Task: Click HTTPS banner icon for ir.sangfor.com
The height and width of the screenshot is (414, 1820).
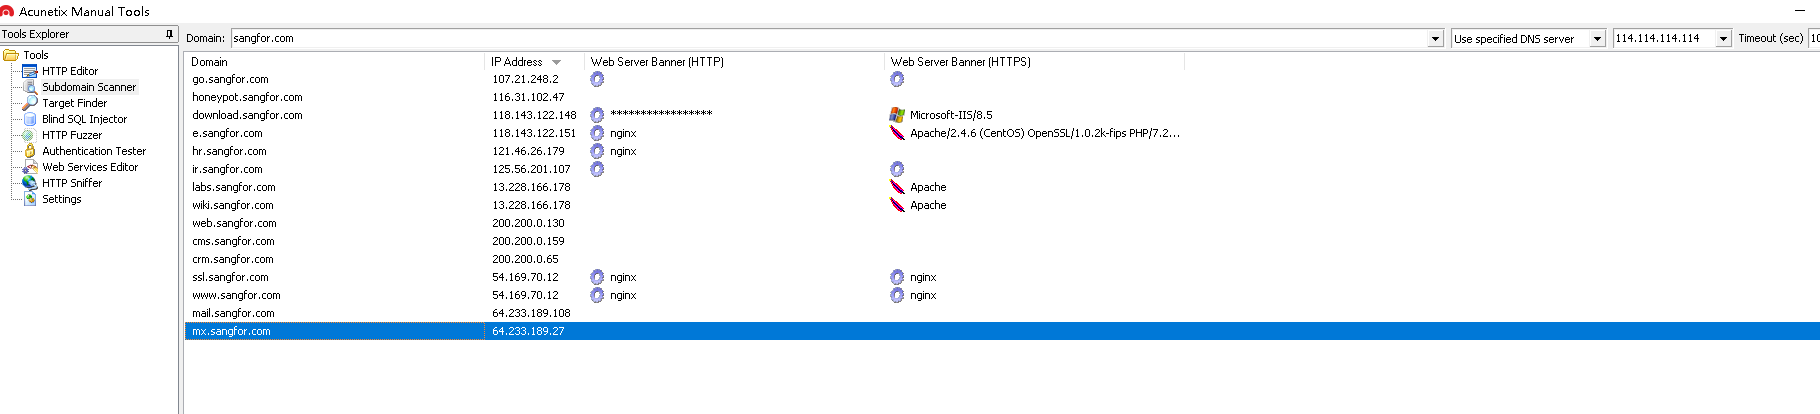Action: [x=897, y=169]
